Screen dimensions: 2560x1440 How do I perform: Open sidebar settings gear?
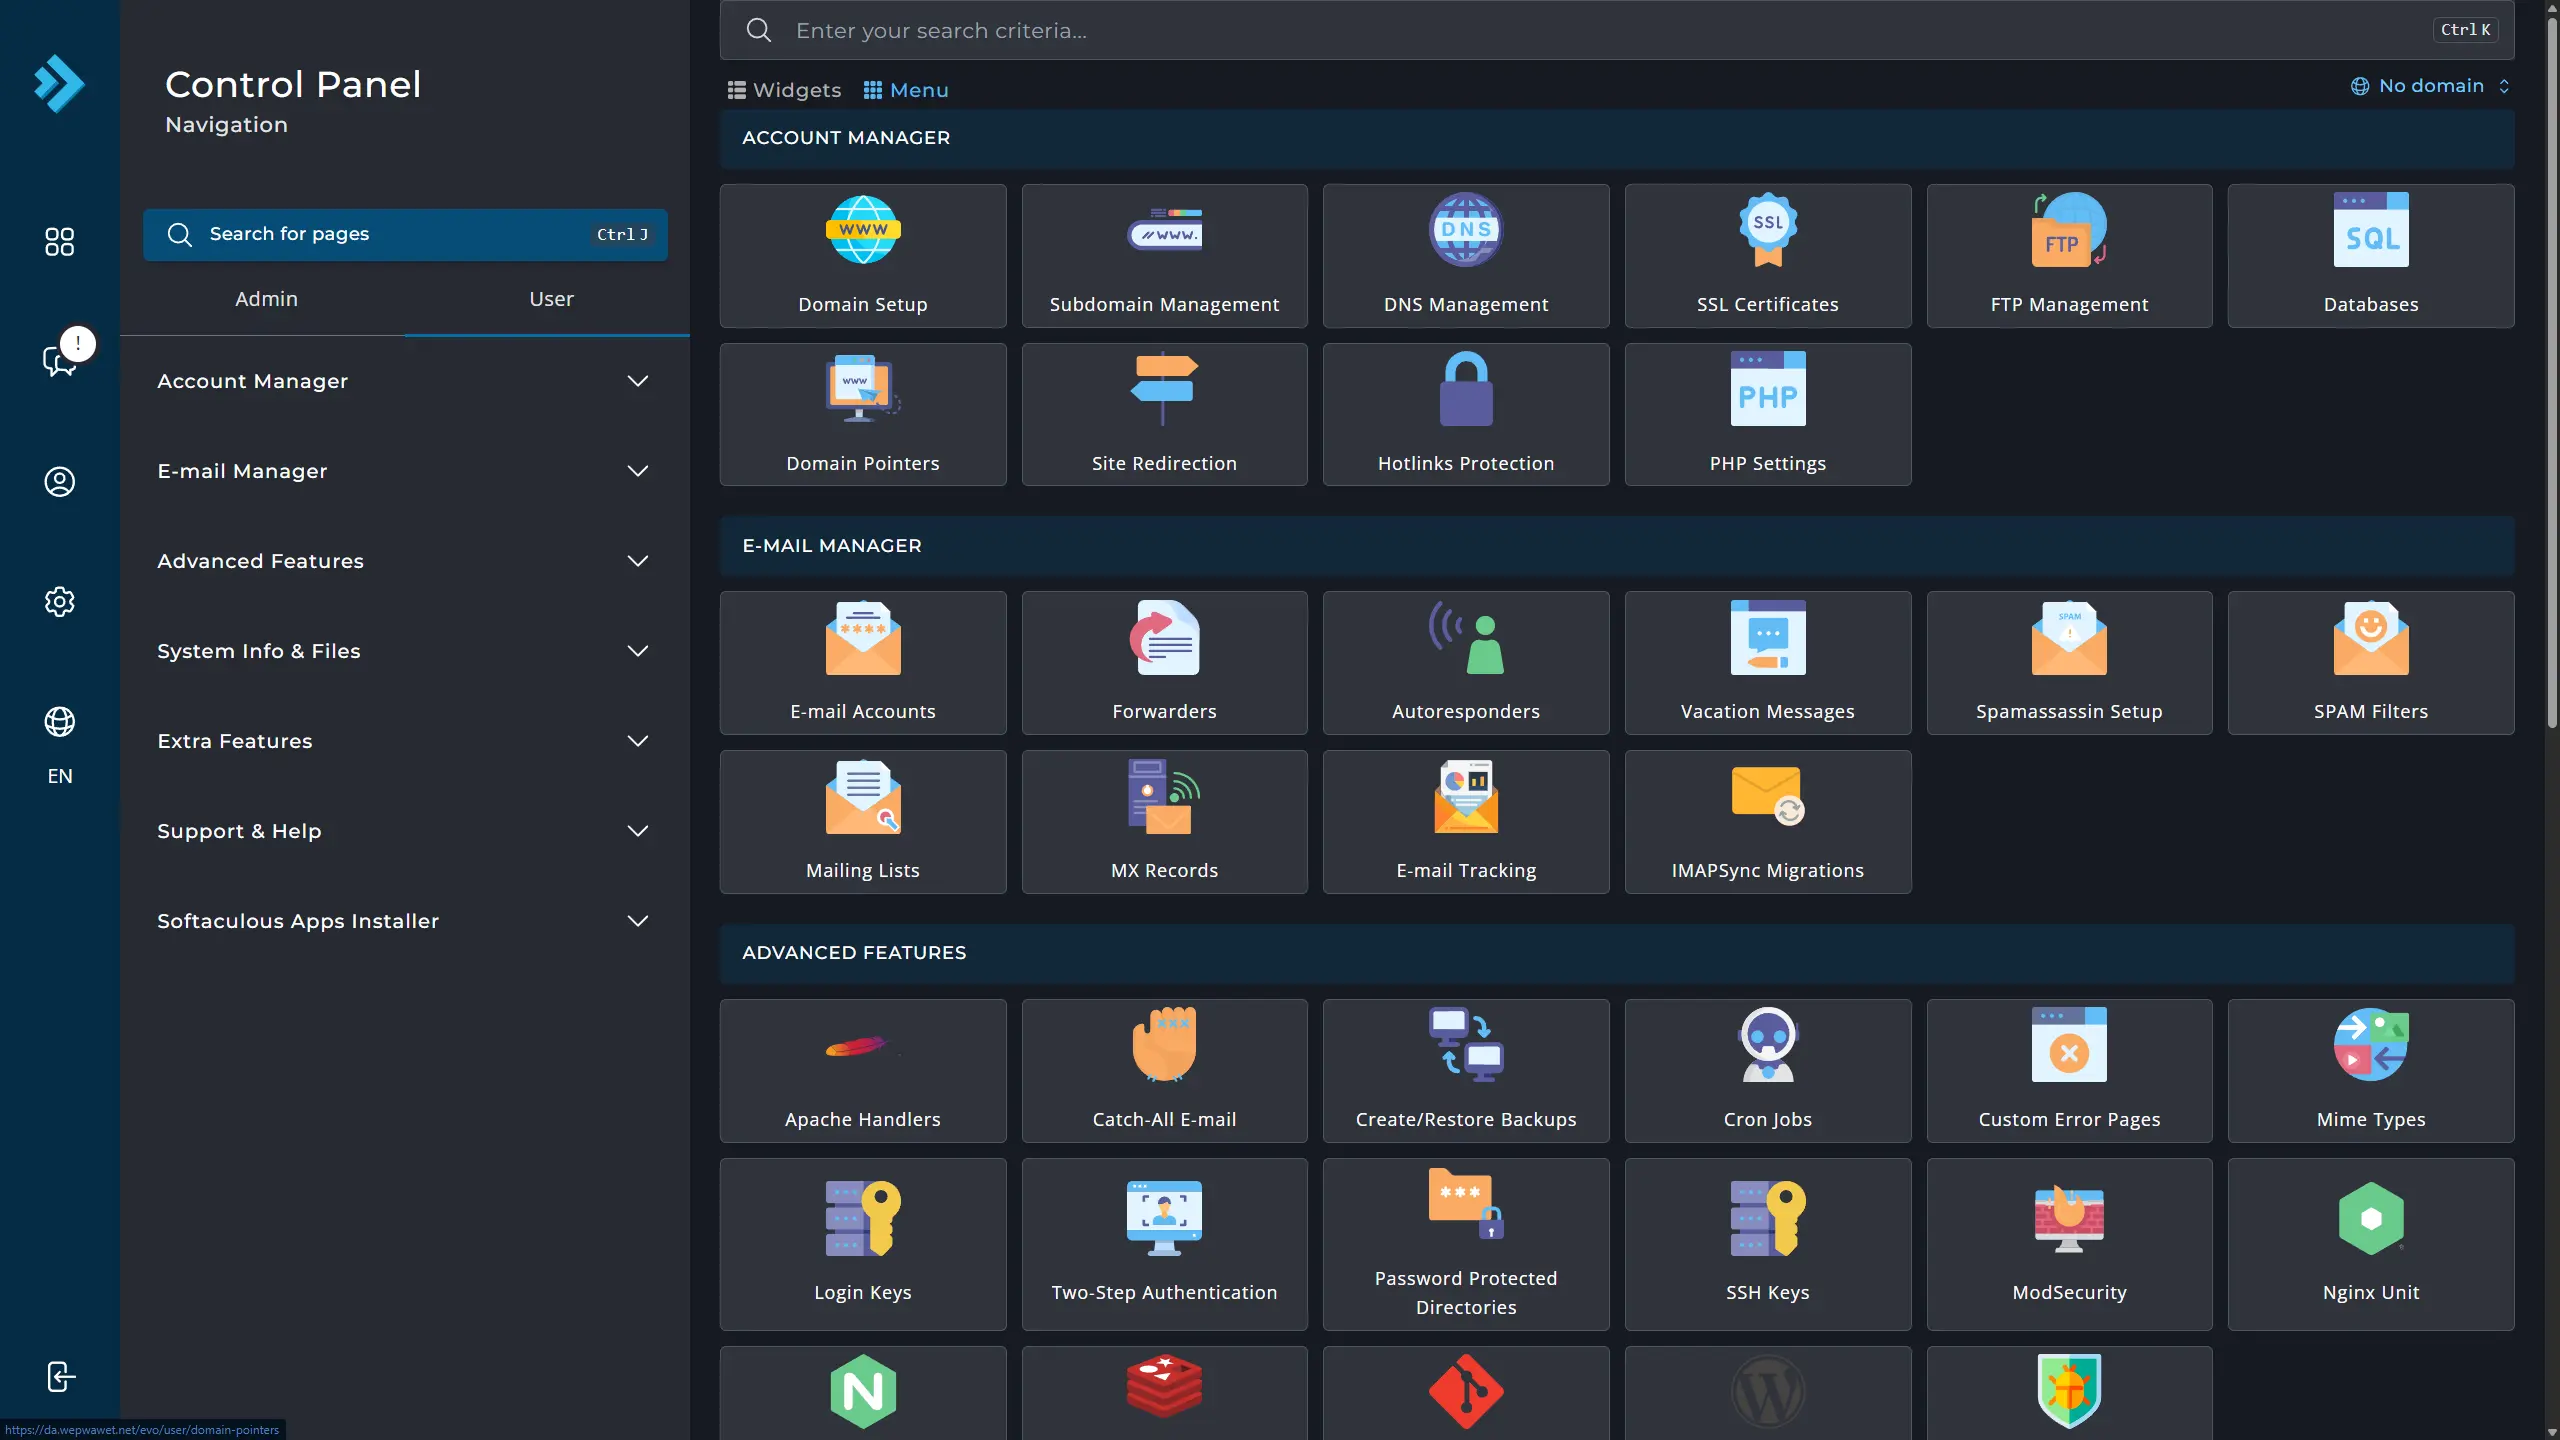[x=60, y=601]
